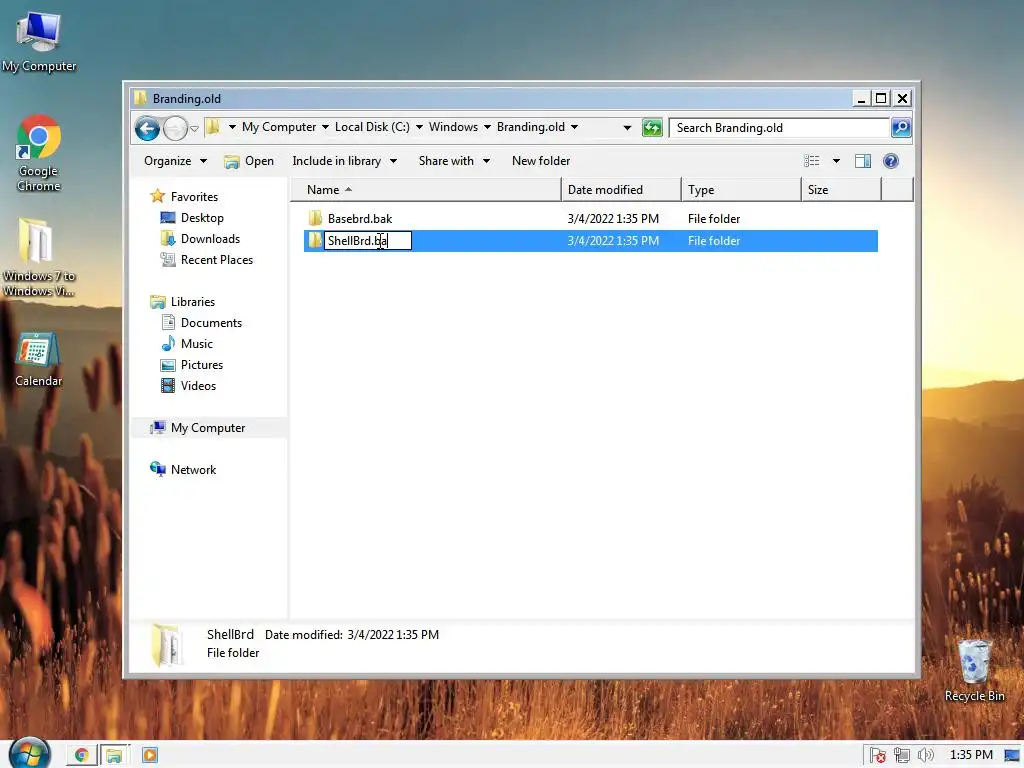Open Music library
The height and width of the screenshot is (768, 1024).
[197, 344]
